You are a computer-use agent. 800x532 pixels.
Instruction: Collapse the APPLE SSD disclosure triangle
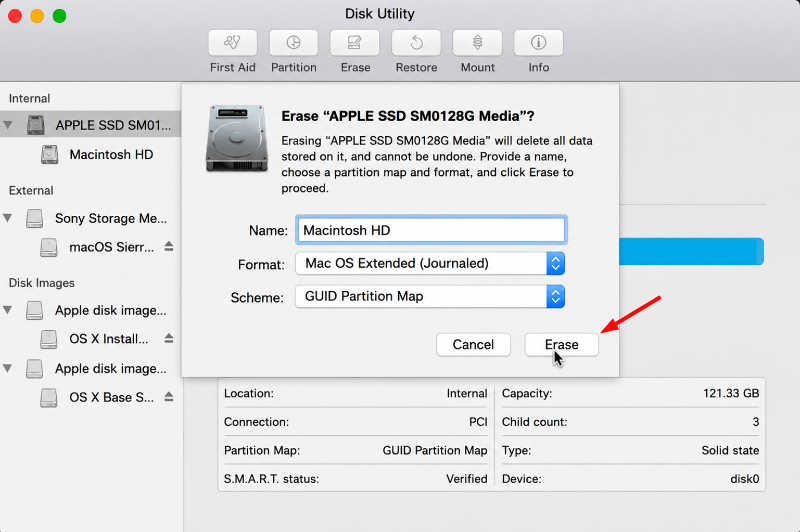[8, 125]
